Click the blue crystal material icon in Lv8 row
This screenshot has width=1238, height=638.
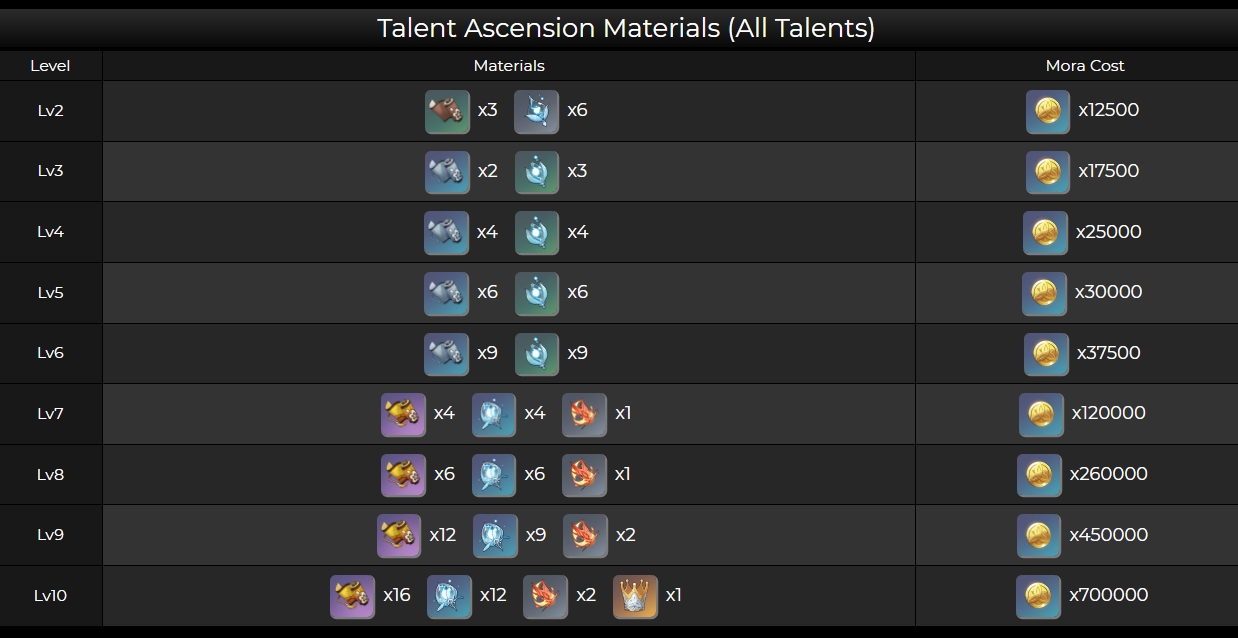click(x=494, y=475)
